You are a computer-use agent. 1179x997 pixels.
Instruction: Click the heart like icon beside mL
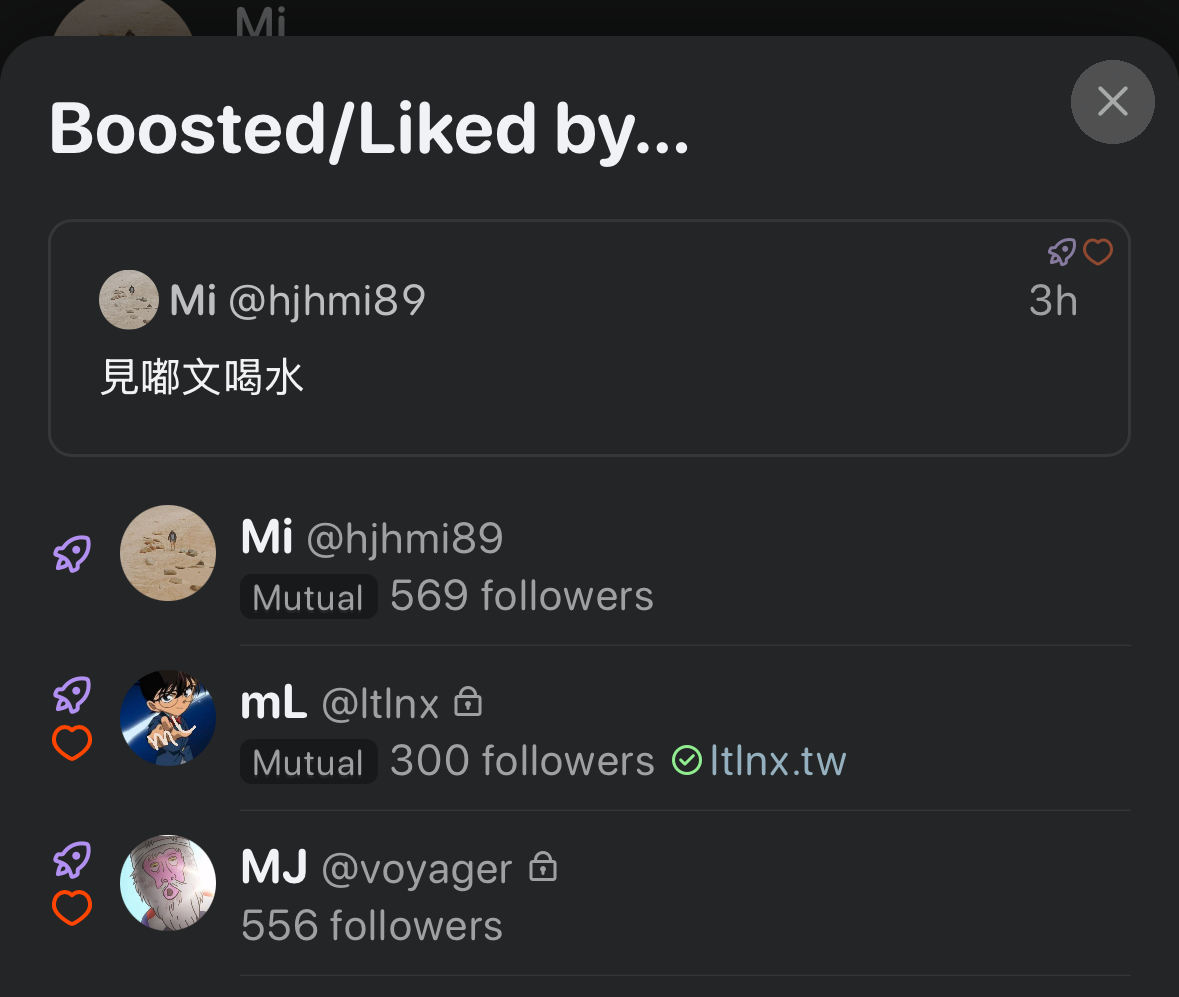tap(72, 743)
